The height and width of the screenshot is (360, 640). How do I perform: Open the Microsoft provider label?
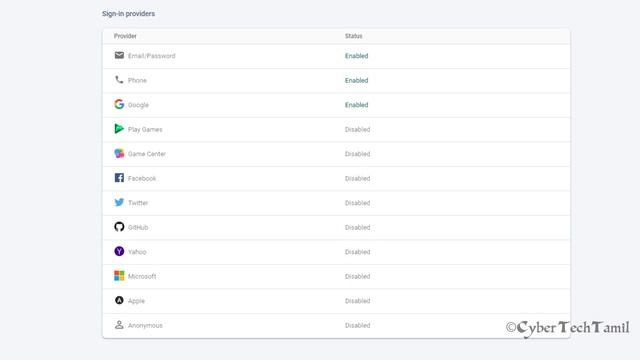tap(142, 276)
